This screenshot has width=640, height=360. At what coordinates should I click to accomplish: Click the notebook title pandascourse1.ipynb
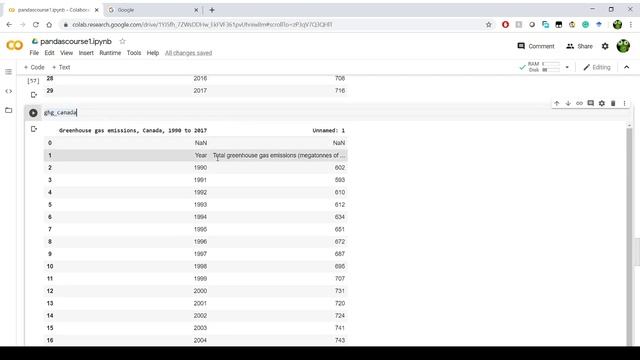[x=76, y=41]
